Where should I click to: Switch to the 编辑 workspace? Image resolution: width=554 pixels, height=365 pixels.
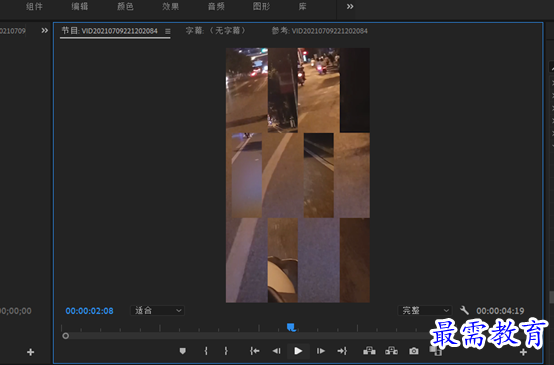tap(79, 6)
